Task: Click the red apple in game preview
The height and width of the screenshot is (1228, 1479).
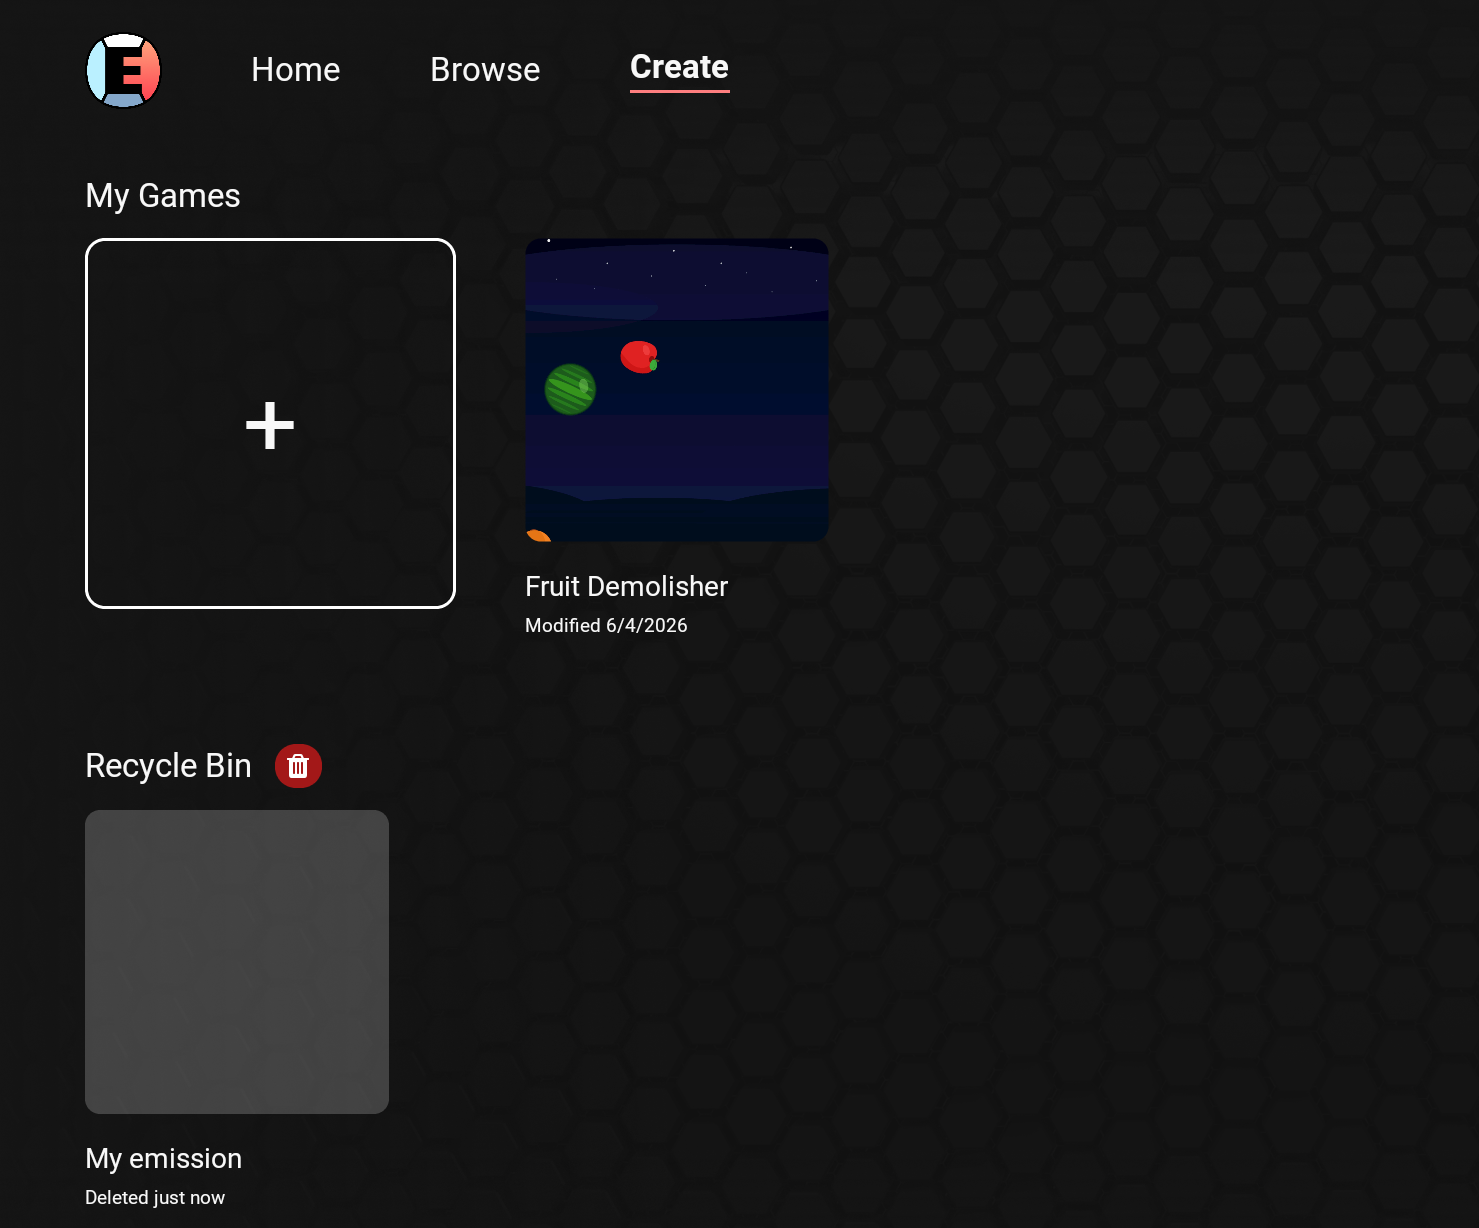Action: 638,356
